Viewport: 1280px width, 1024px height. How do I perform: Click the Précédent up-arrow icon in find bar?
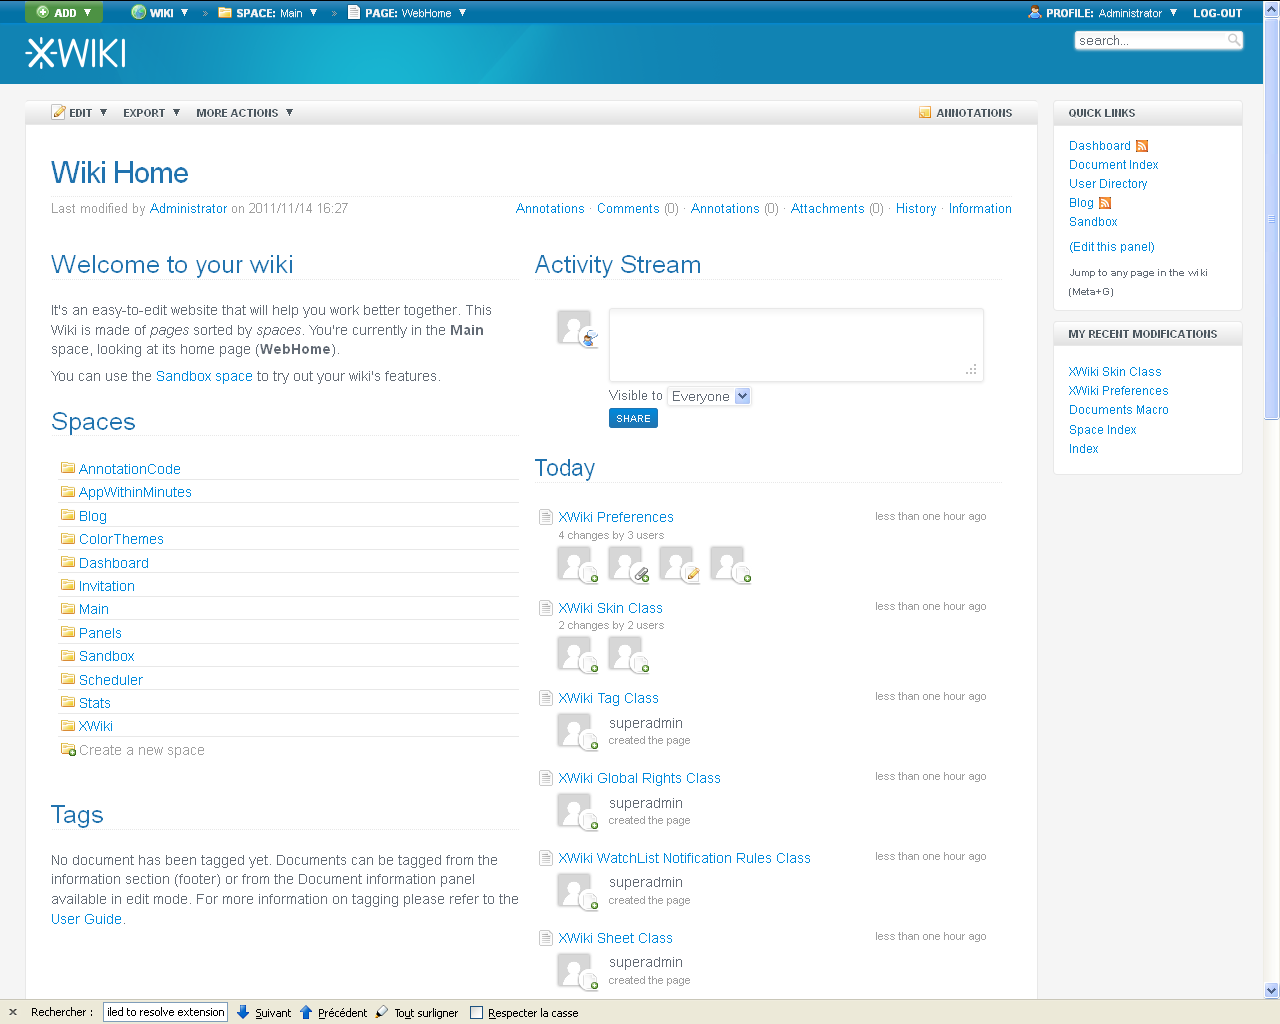(306, 1012)
